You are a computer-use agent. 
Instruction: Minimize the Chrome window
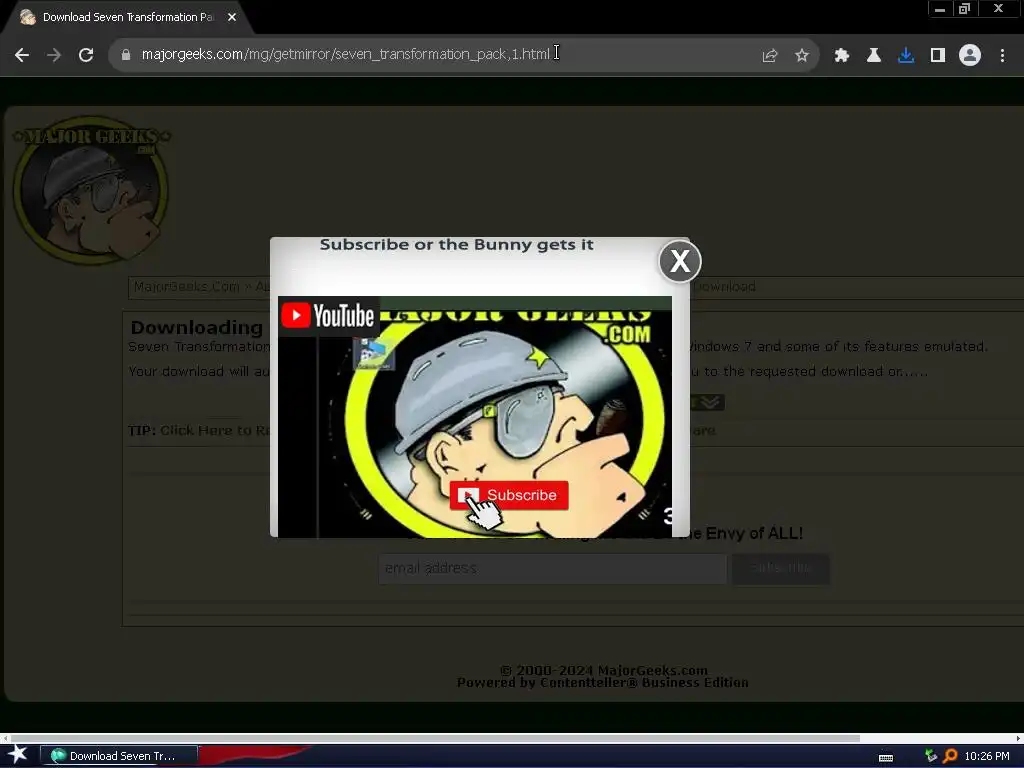coord(940,9)
